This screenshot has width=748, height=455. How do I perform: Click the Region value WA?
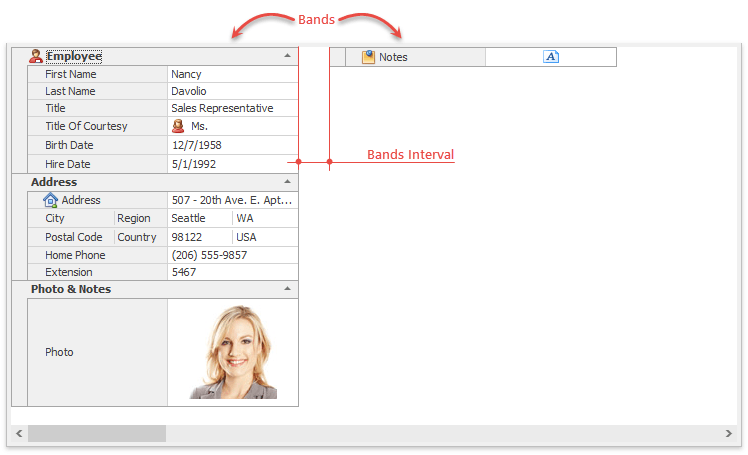[245, 218]
